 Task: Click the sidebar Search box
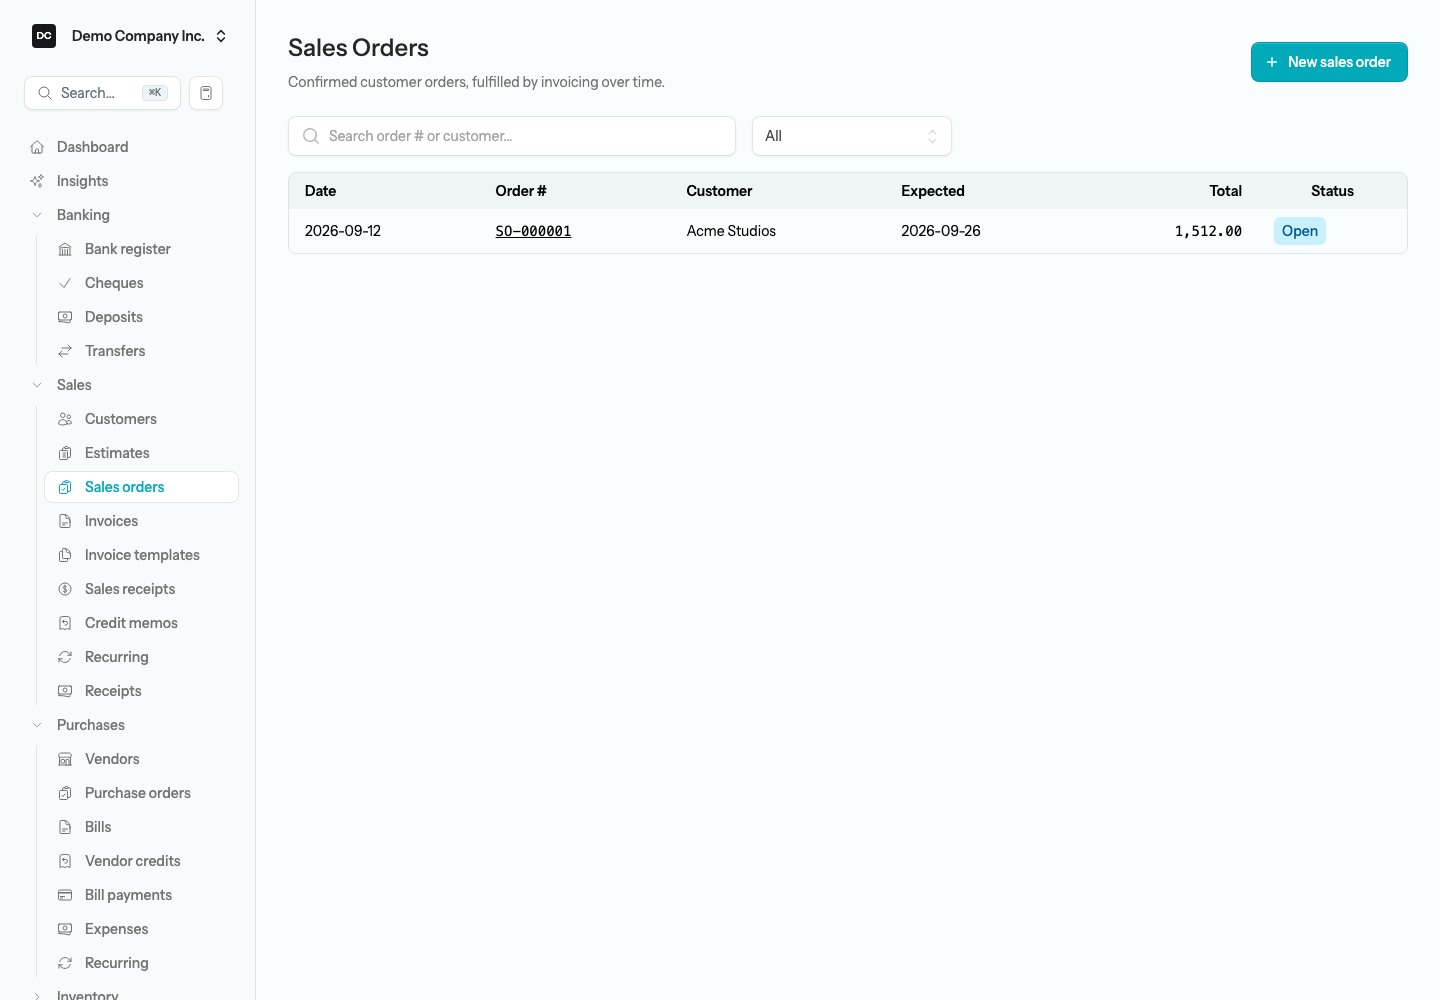point(102,93)
